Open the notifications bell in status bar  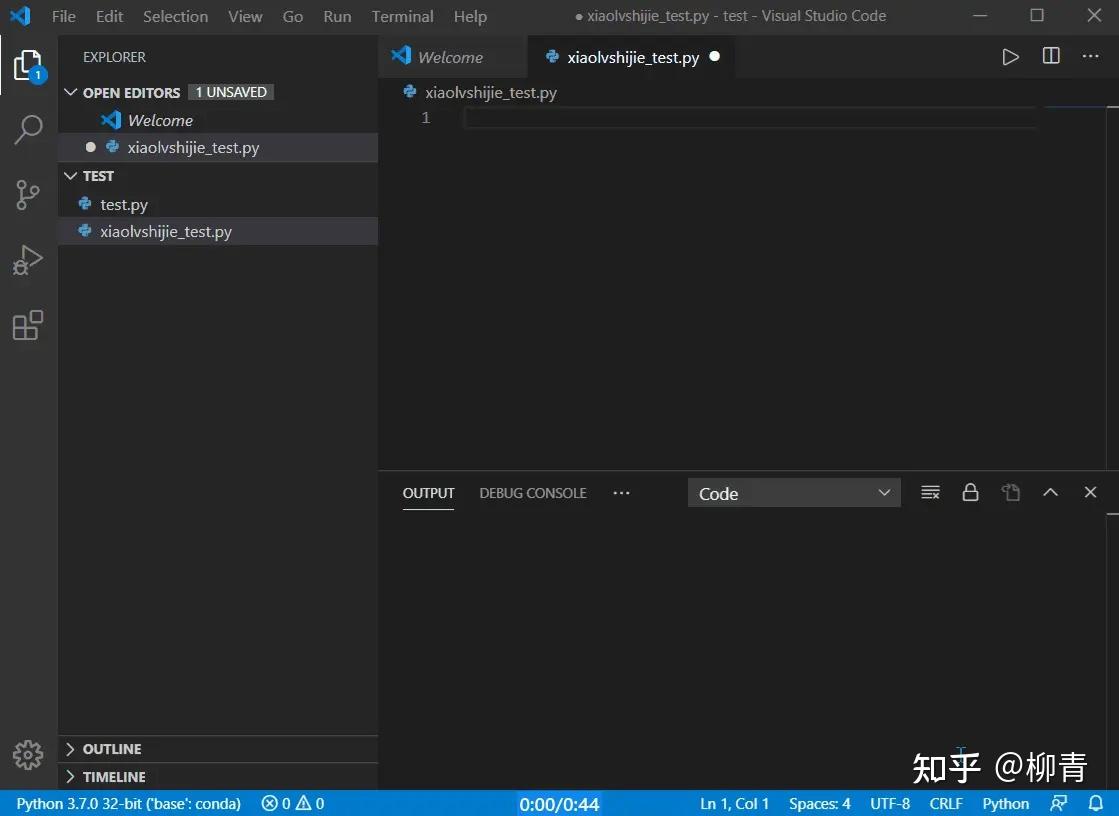pos(1095,803)
